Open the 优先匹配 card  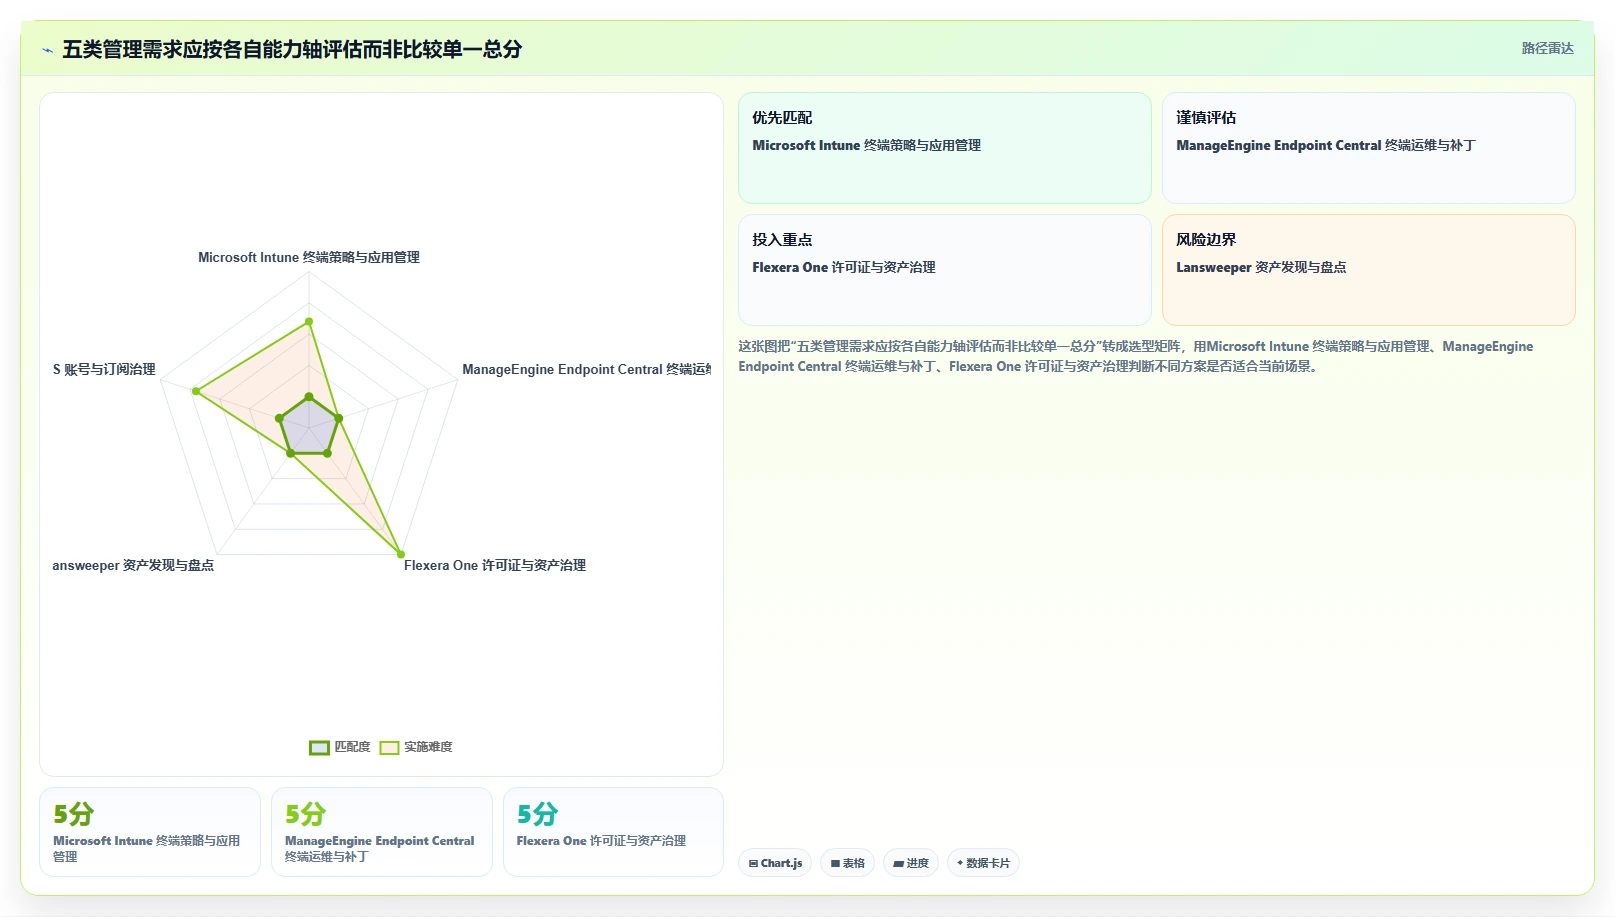click(x=945, y=148)
